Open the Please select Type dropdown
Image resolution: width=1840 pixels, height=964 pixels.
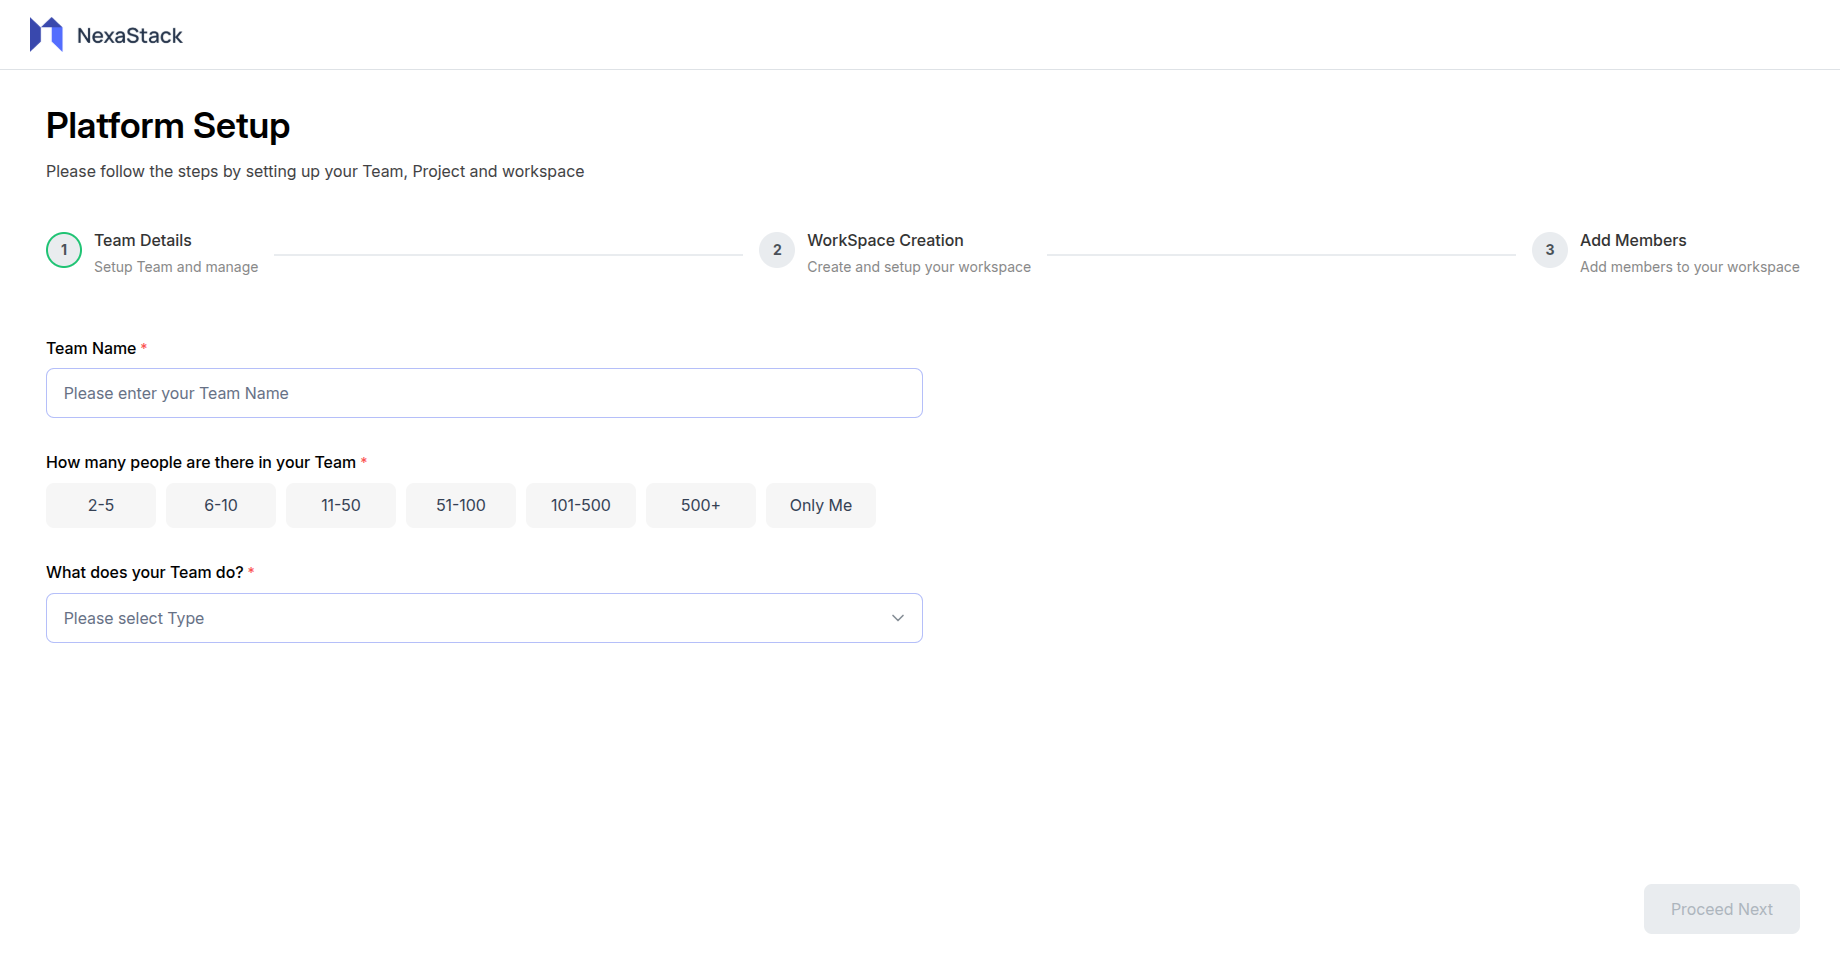click(x=470, y=618)
